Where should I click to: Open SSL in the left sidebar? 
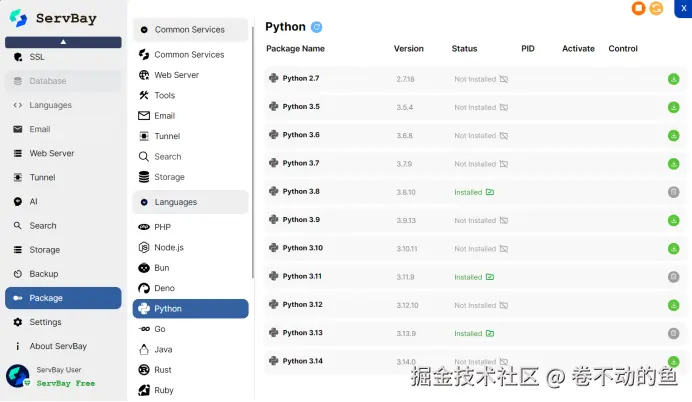[63, 57]
